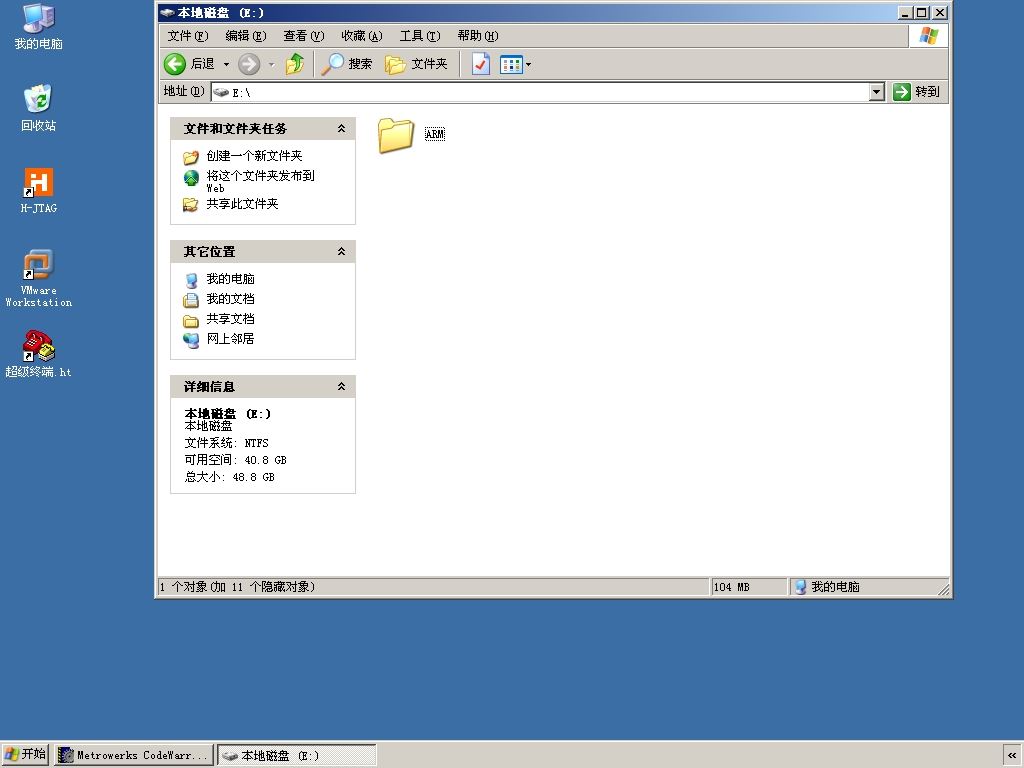This screenshot has width=1024, height=768.
Task: Open the 文件(F) menu
Action: click(187, 36)
